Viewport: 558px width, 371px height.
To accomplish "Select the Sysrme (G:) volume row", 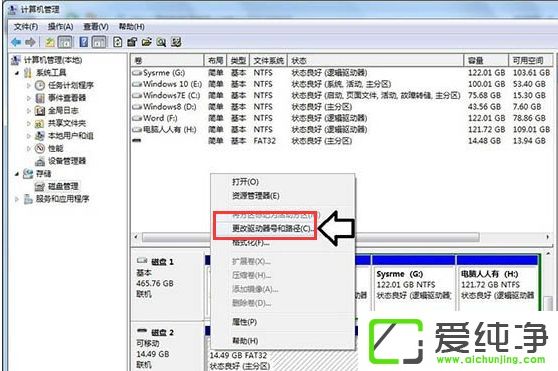I will point(341,73).
